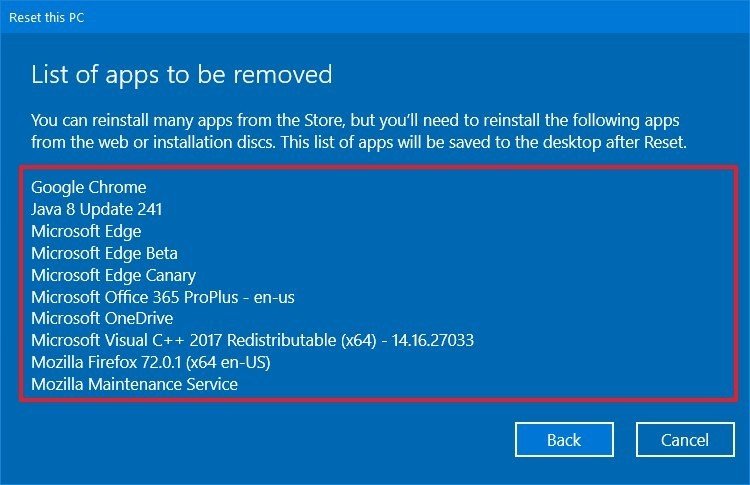Viewport: 750px width, 485px height.
Task: Select the Java 8 Update 241 entry
Action: click(x=97, y=209)
